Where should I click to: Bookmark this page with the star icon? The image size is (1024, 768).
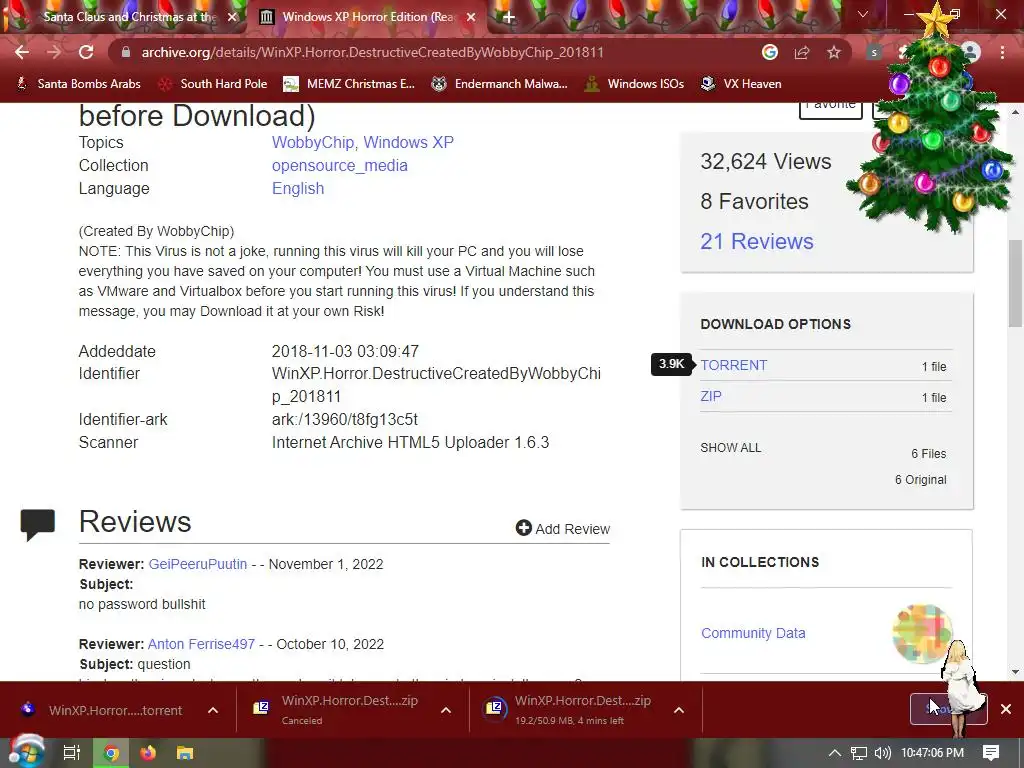coord(834,52)
